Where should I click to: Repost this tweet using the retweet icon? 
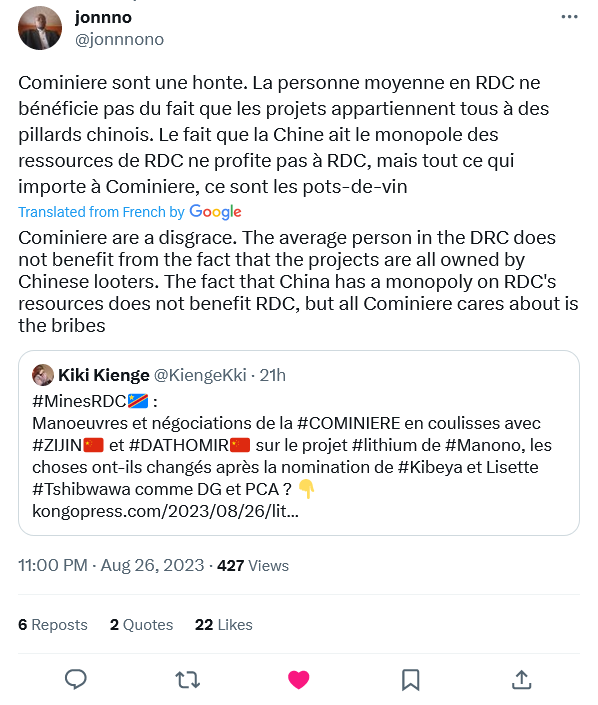click(187, 680)
